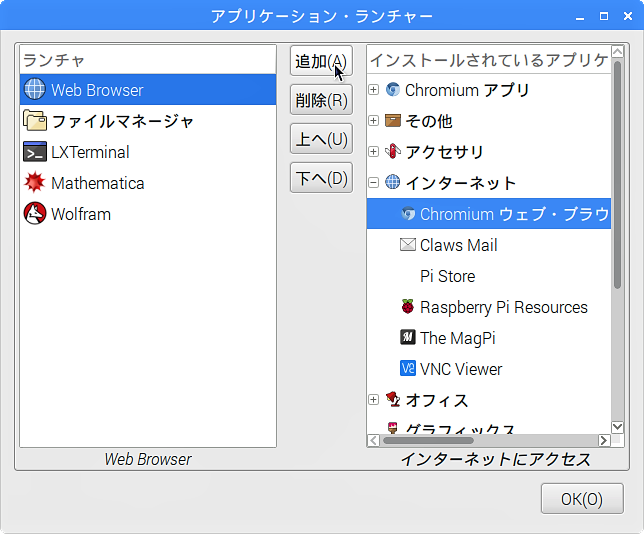Image resolution: width=644 pixels, height=534 pixels.
Task: Click the vertical scrollbar thumb
Action: [x=617, y=175]
